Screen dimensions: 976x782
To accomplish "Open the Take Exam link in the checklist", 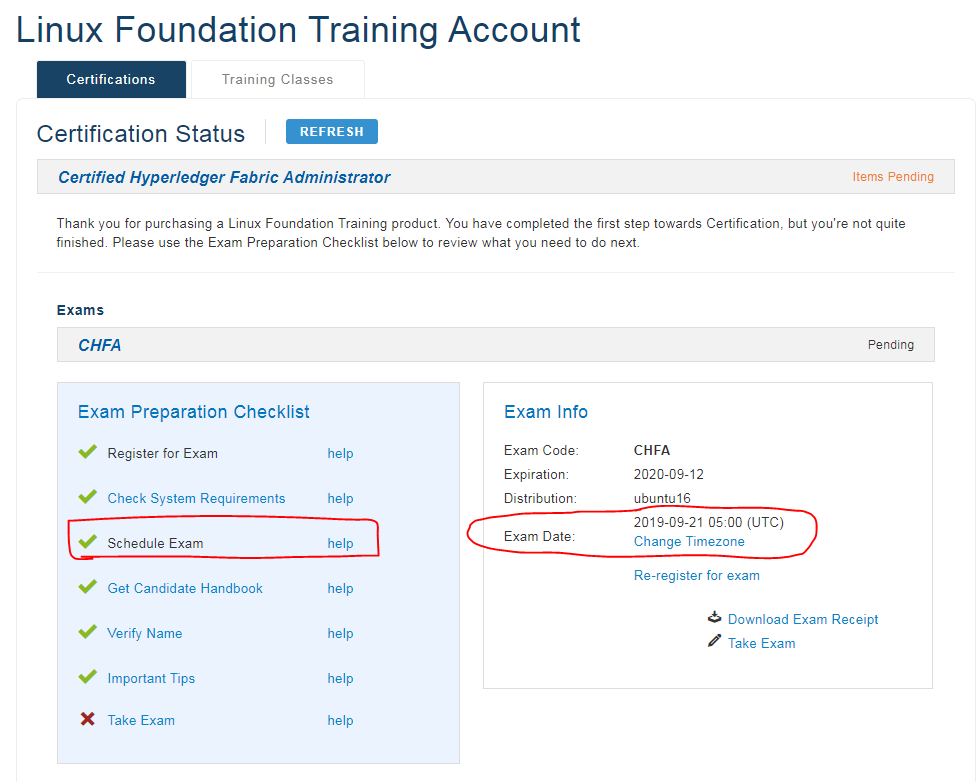I will click(141, 720).
